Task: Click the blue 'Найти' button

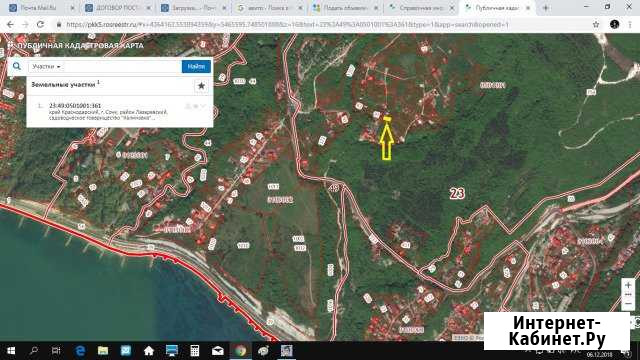Action: click(x=196, y=67)
